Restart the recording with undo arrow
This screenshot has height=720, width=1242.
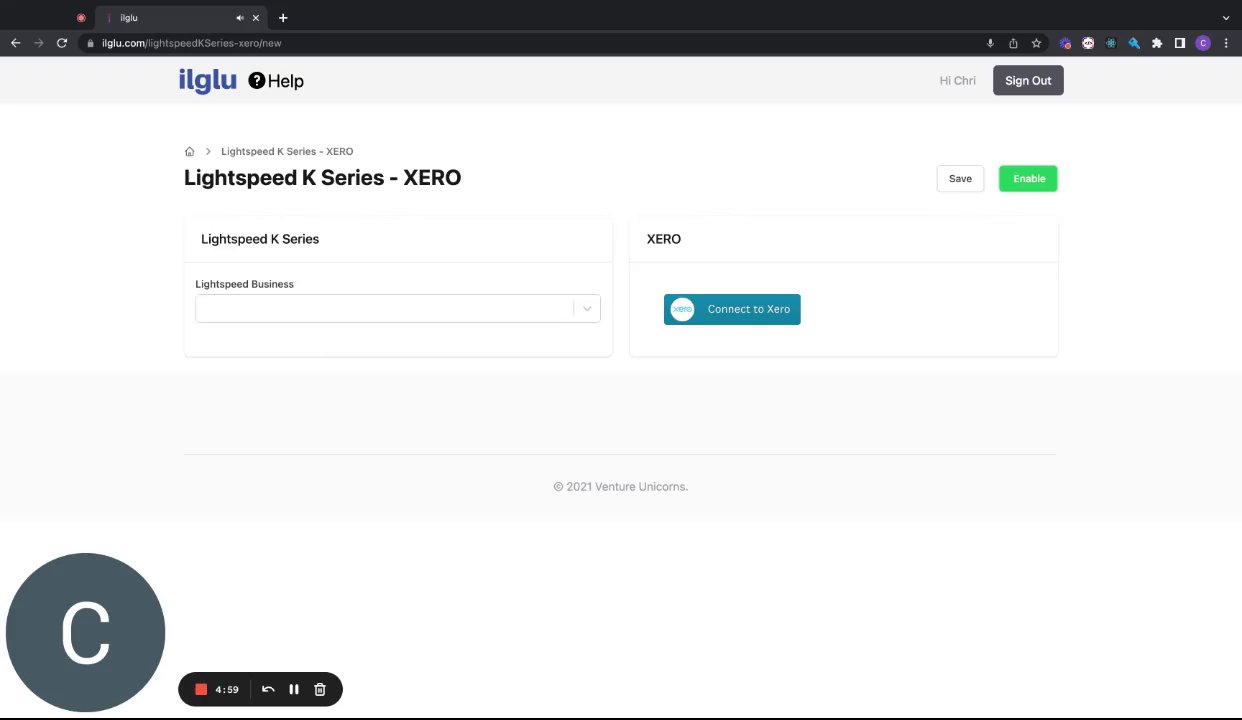(268, 689)
